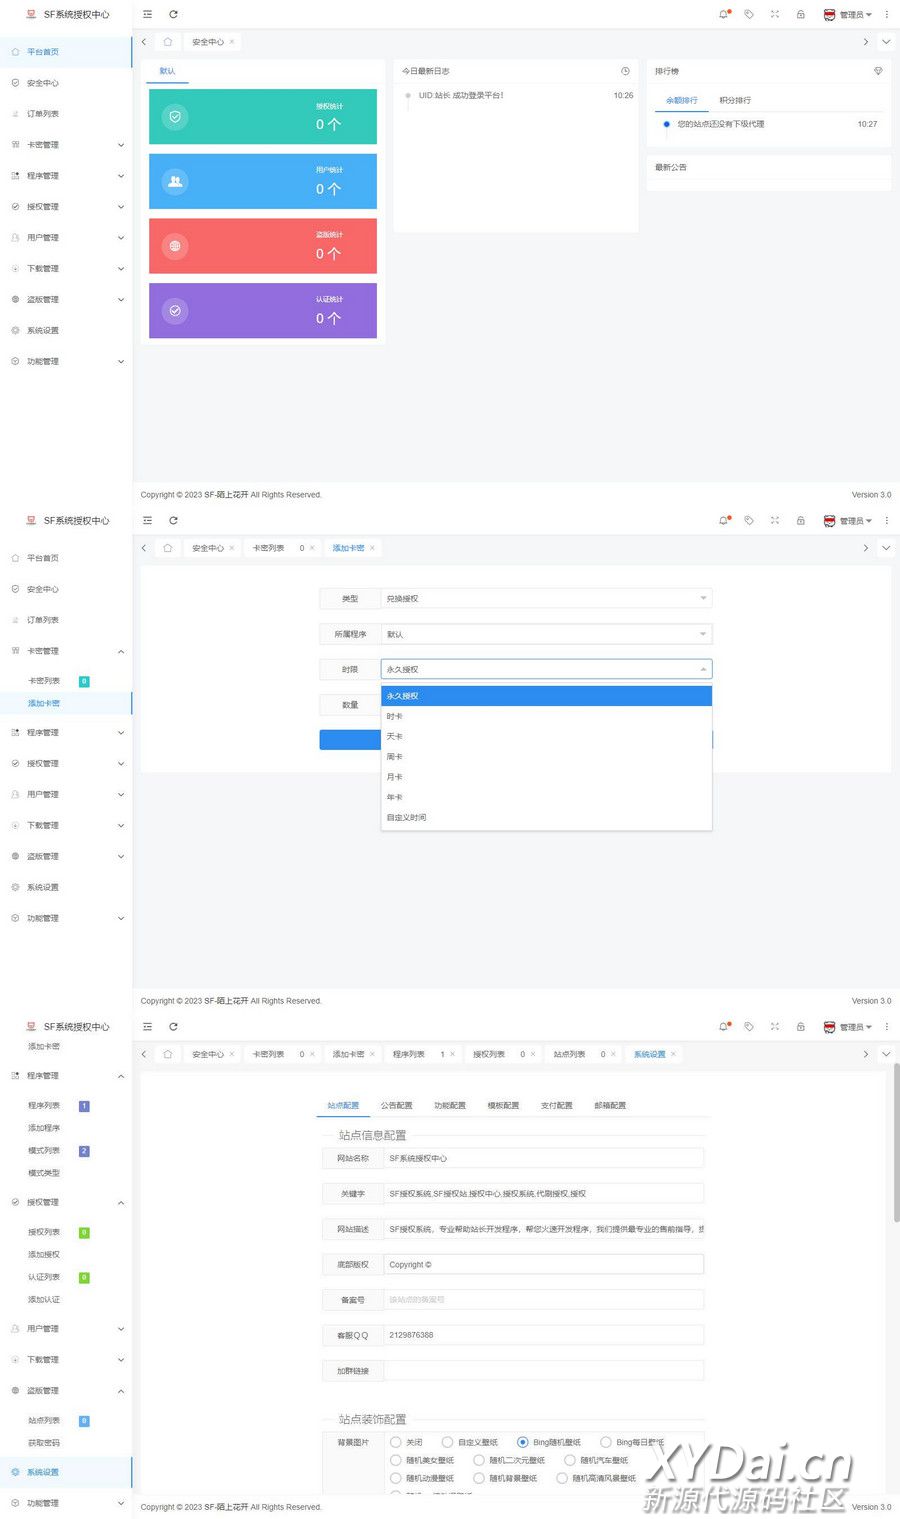Choose 月卡 from the 时限 dropdown list

395,777
